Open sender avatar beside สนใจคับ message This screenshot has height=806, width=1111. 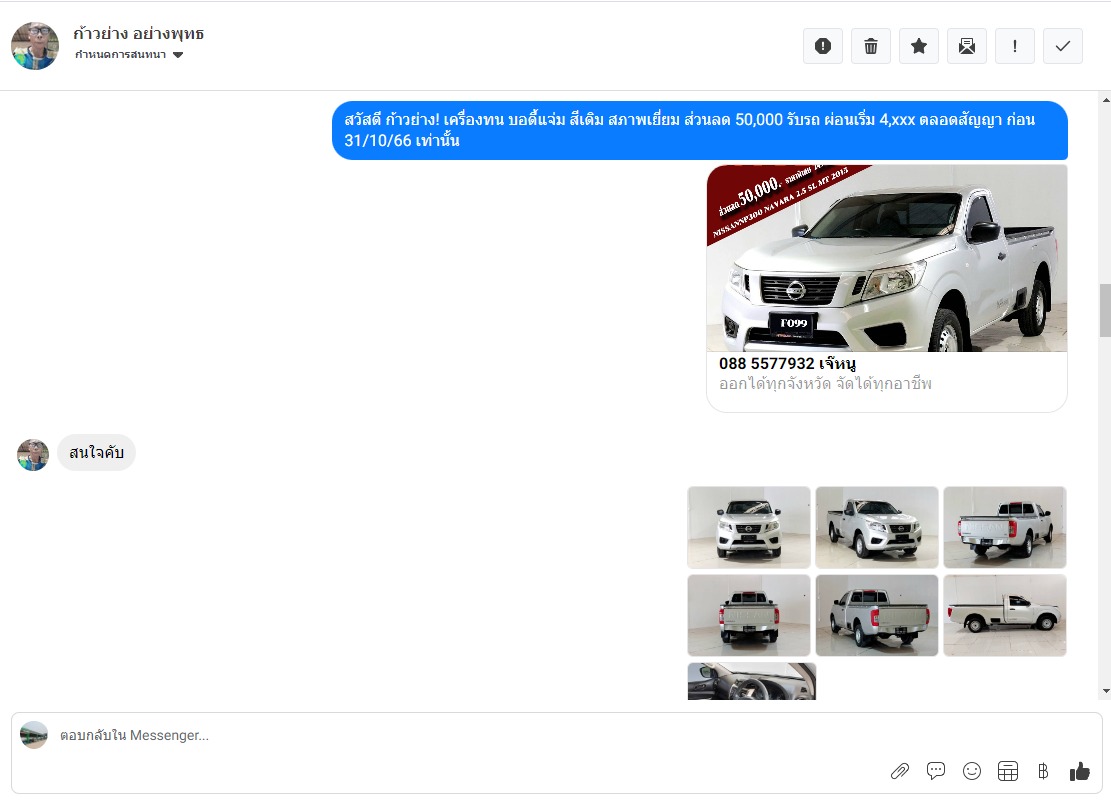pyautogui.click(x=33, y=455)
